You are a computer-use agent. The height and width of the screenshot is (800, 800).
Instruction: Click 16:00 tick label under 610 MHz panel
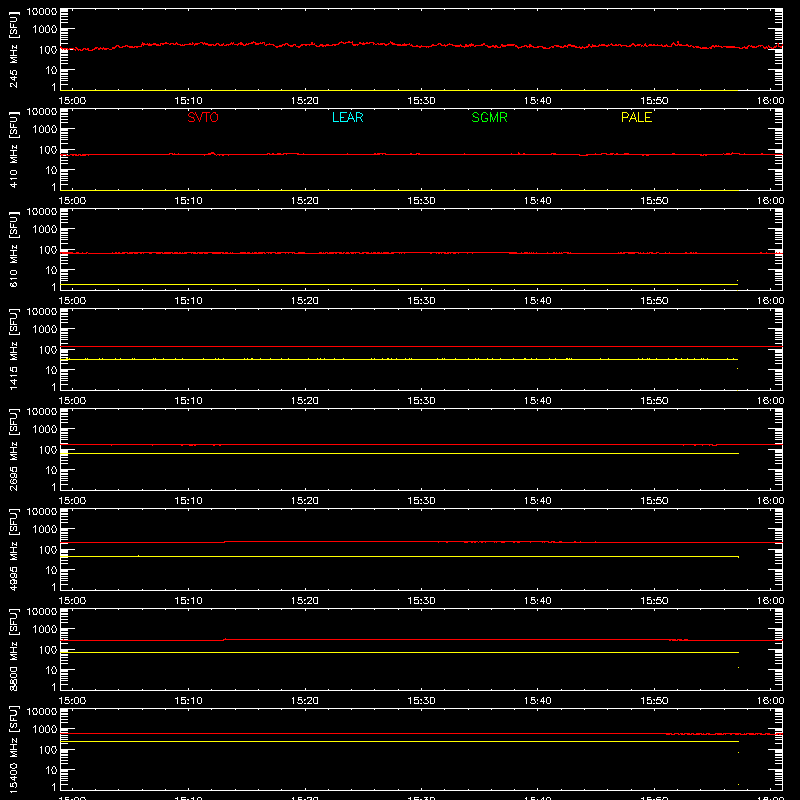(x=770, y=301)
